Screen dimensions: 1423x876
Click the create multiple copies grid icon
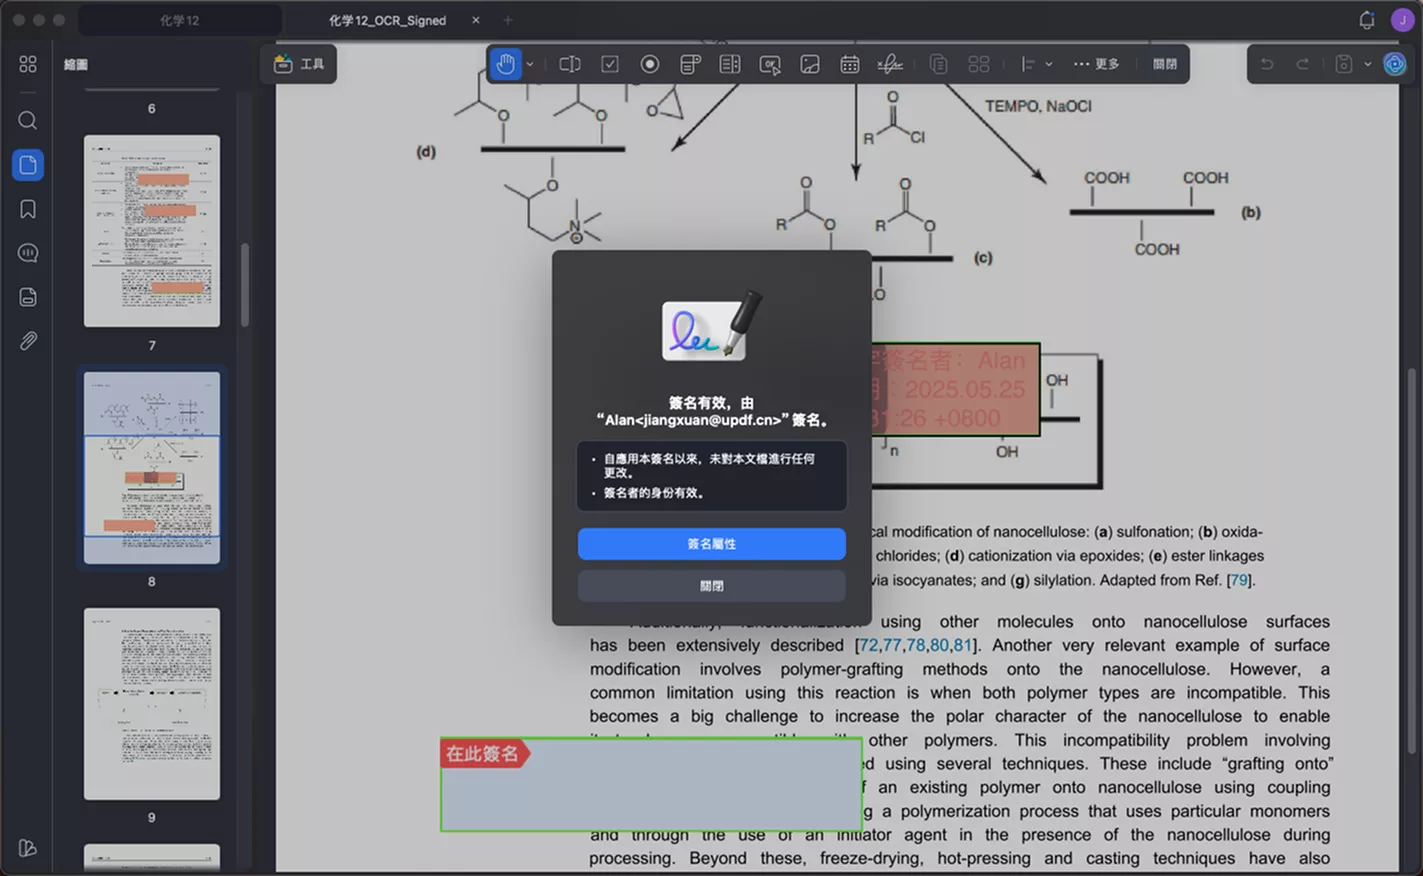(979, 64)
